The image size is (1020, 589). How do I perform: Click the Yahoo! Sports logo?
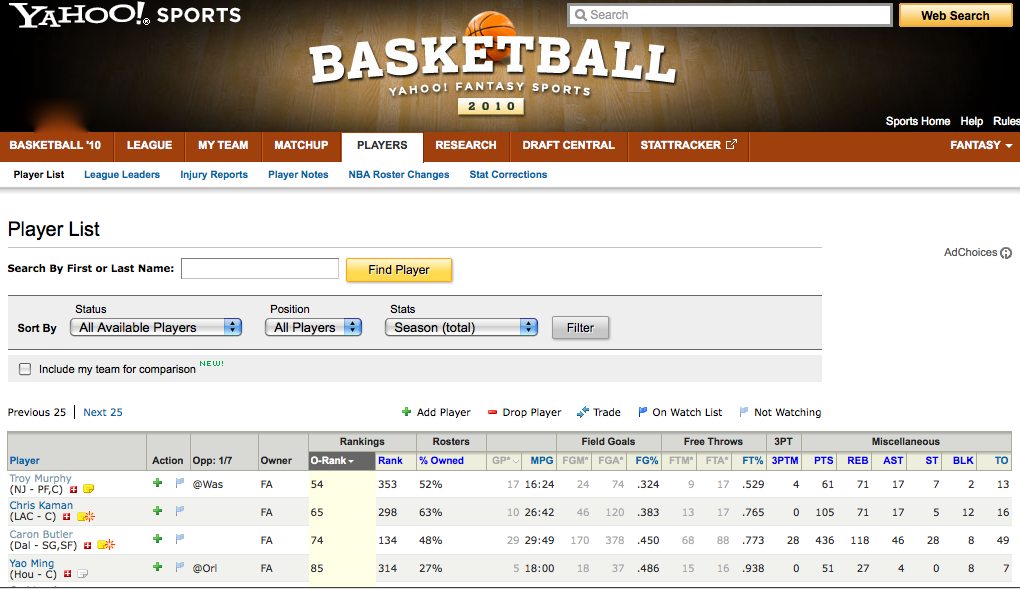pyautogui.click(x=126, y=14)
